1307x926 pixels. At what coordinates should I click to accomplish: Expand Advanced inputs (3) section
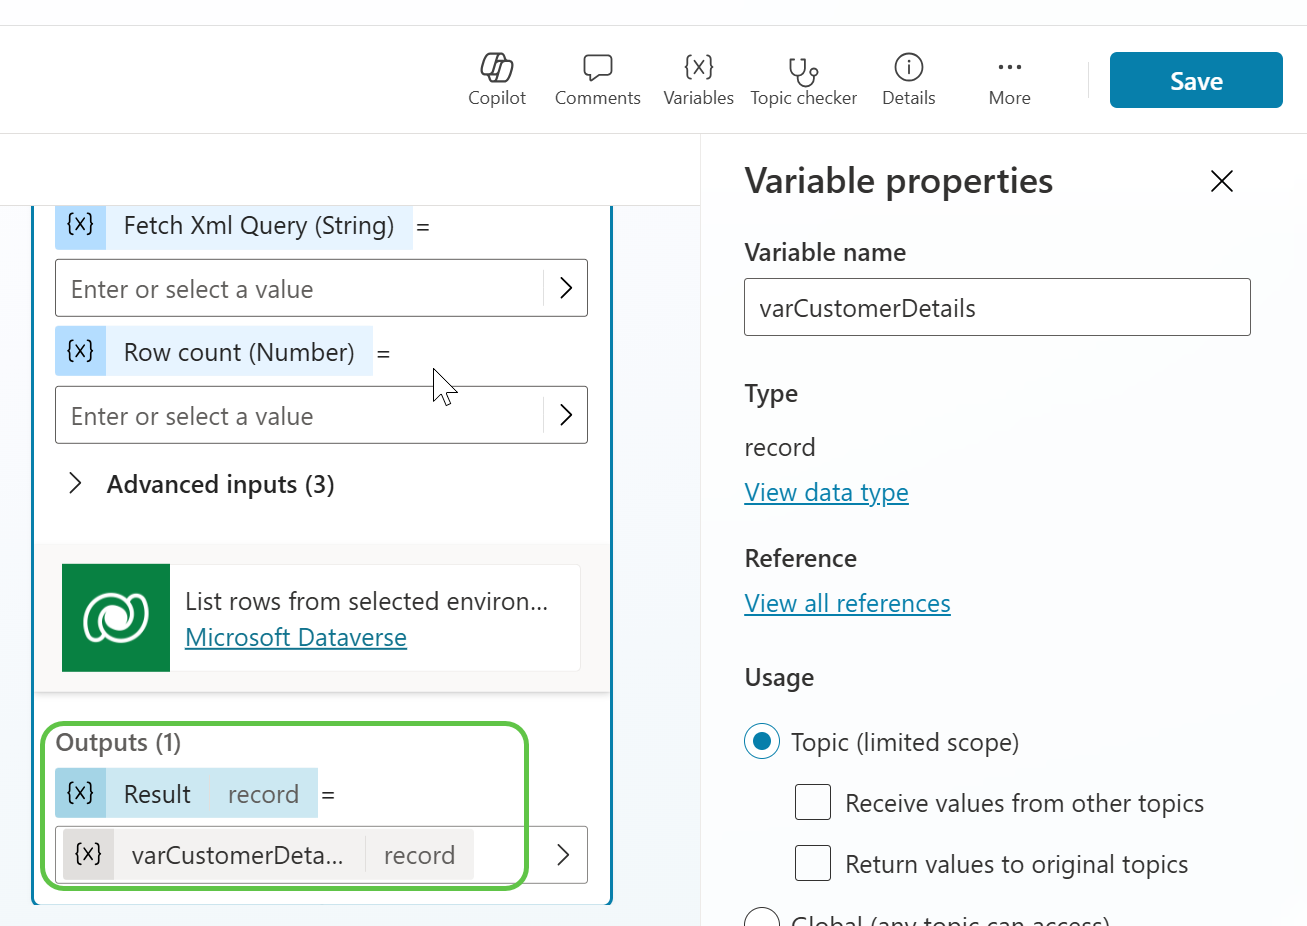(x=75, y=485)
